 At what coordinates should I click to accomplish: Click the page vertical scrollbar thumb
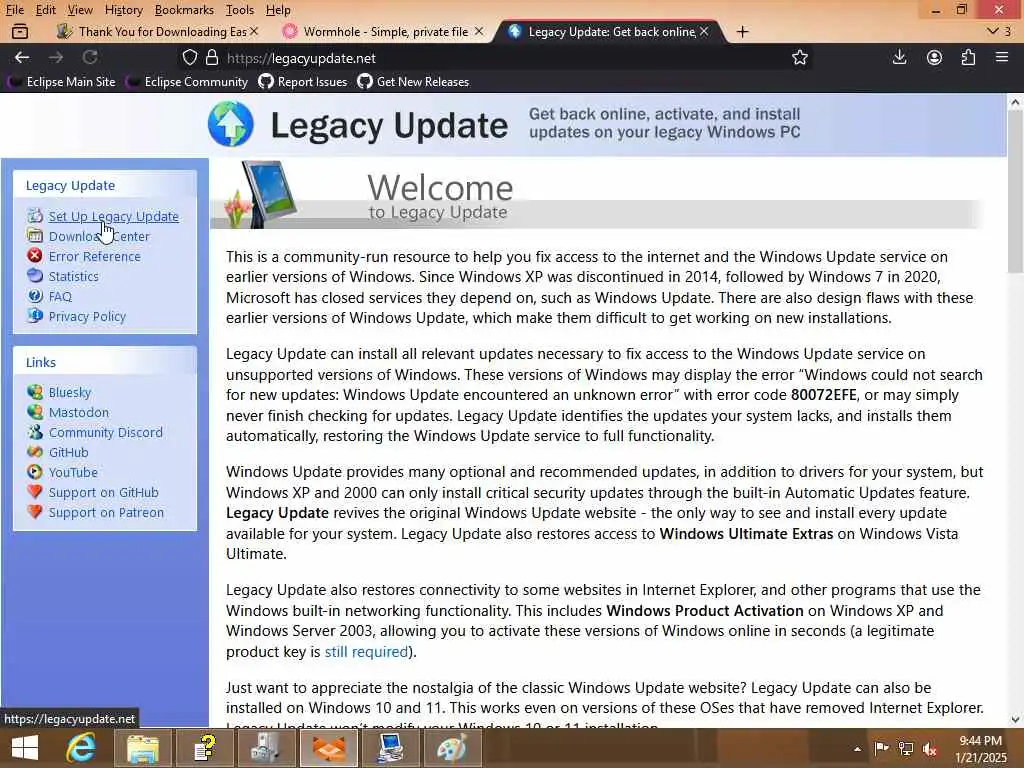(x=1015, y=193)
